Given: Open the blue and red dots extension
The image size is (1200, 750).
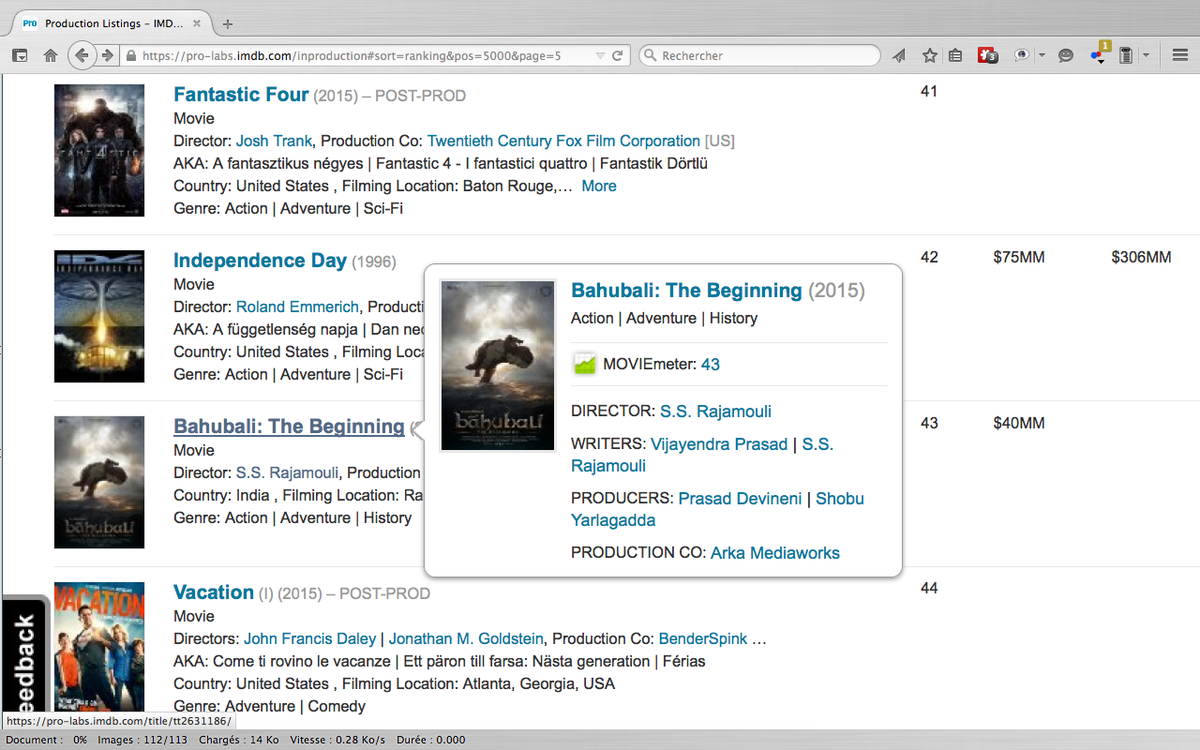Looking at the screenshot, I should tap(1098, 56).
